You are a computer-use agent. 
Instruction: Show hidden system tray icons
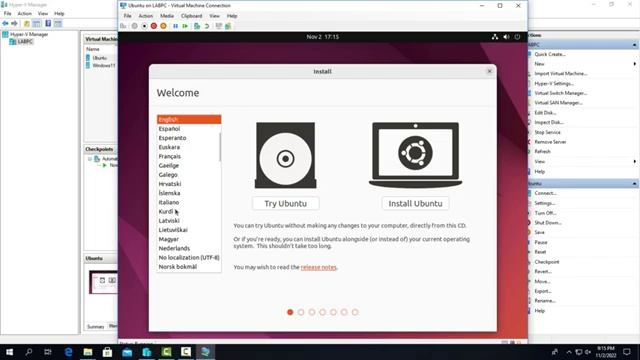pos(569,352)
